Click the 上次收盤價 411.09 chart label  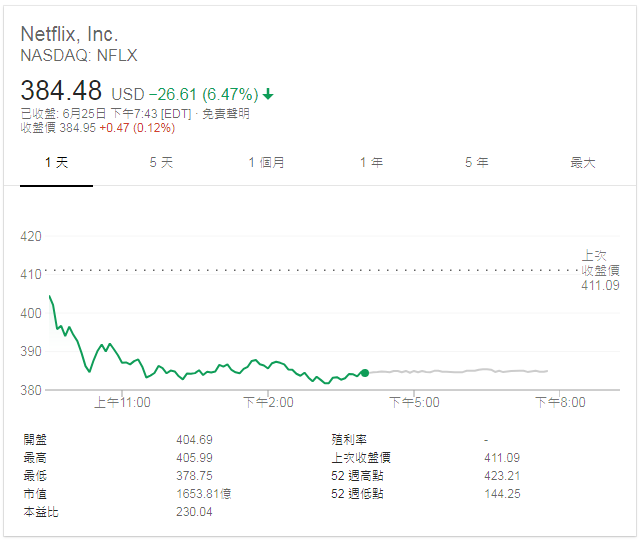(600, 271)
